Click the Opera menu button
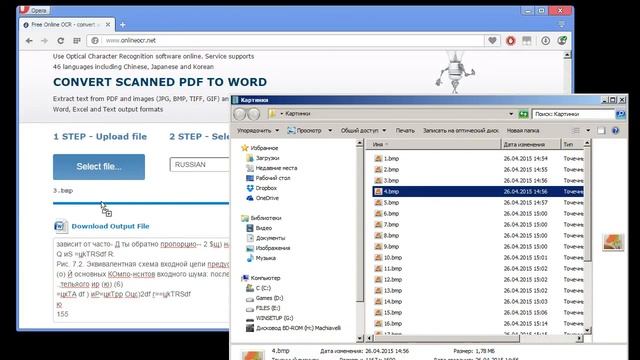Screen dimensions: 640x360 (34, 10)
